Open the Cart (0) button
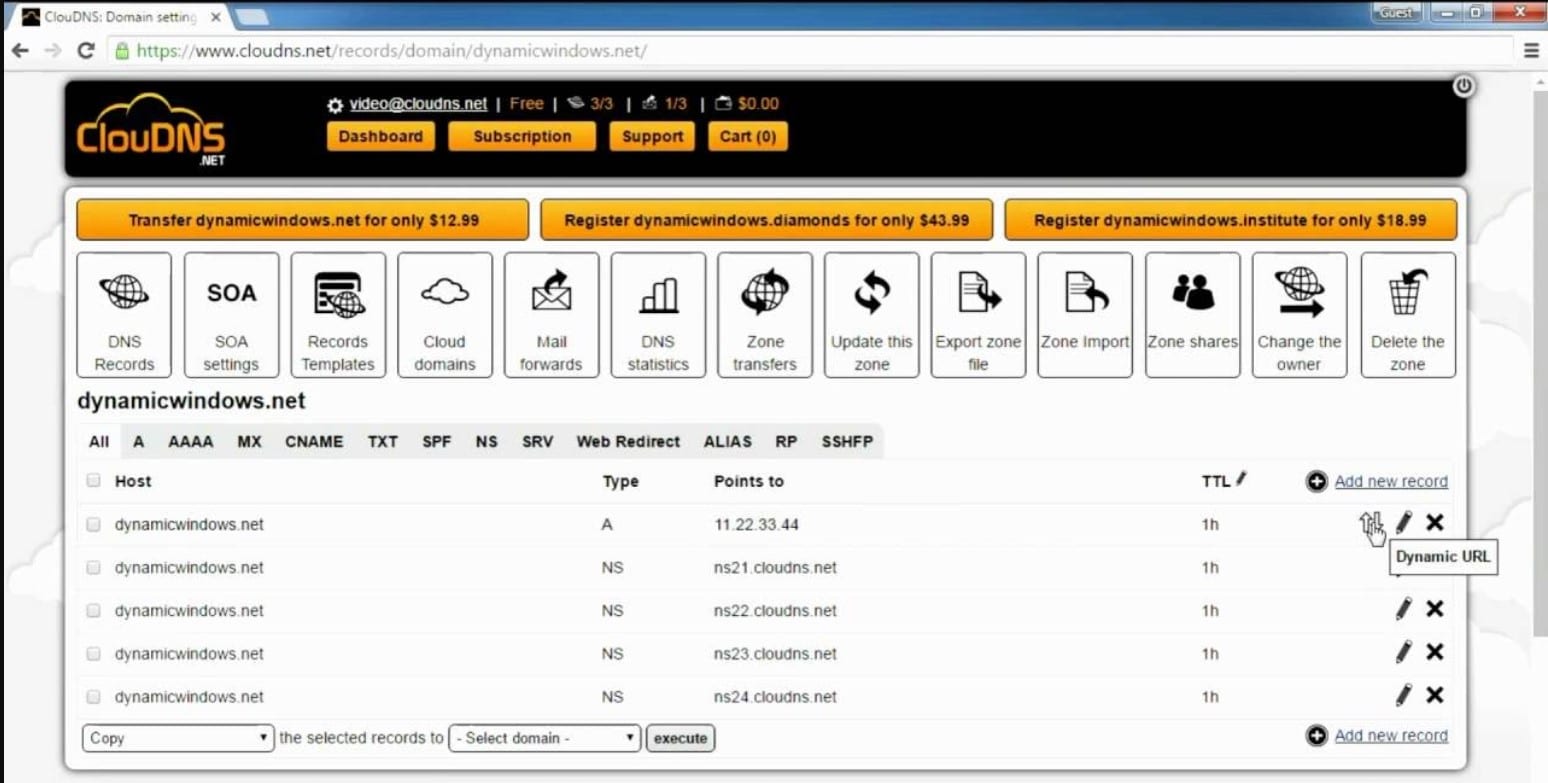This screenshot has height=783, width=1548. coord(748,137)
